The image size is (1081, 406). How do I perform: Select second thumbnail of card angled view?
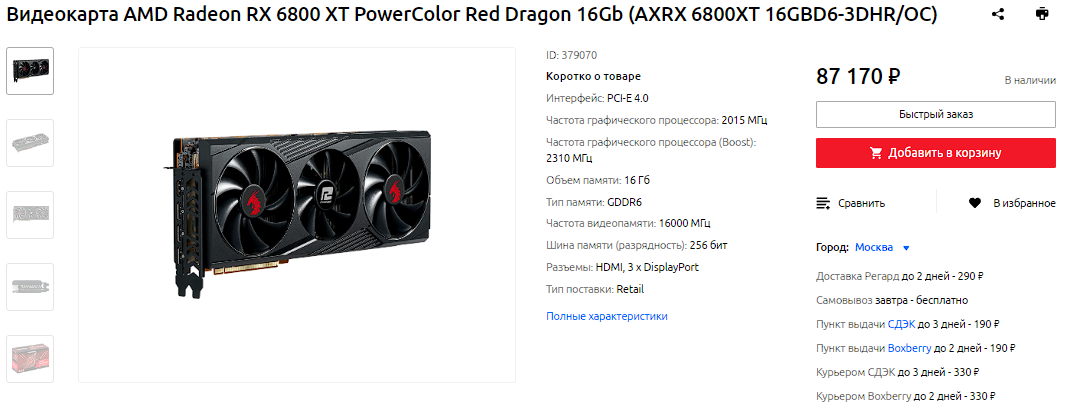click(30, 143)
